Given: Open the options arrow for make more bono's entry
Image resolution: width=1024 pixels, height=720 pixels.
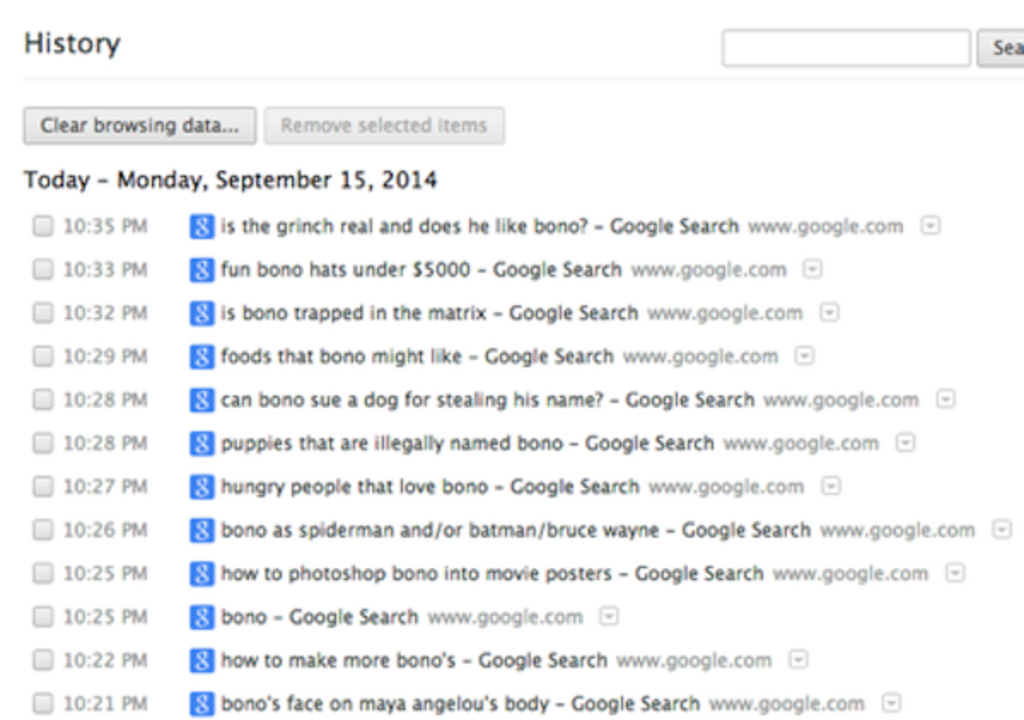Looking at the screenshot, I should pyautogui.click(x=798, y=660).
